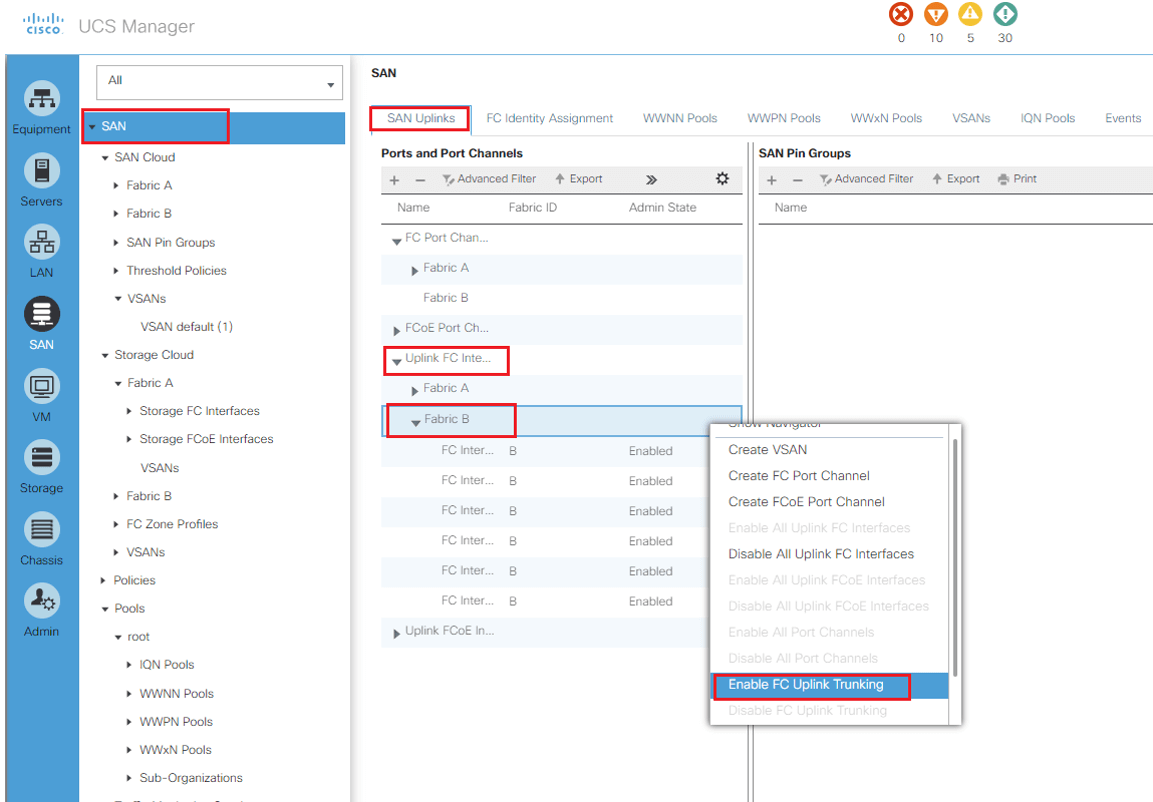This screenshot has height=802, width=1153.
Task: Sort by the Admin State column header
Action: click(662, 208)
